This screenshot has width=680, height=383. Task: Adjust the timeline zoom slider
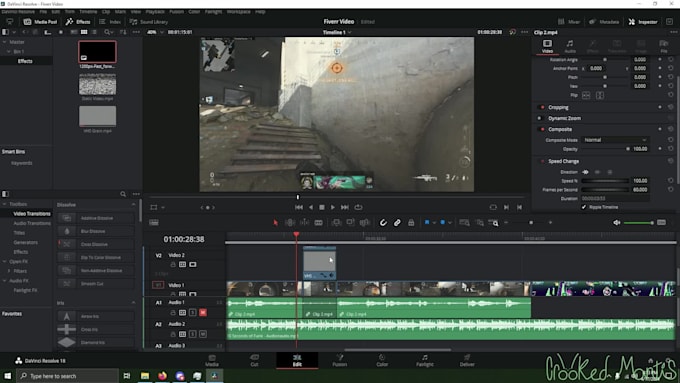528,223
